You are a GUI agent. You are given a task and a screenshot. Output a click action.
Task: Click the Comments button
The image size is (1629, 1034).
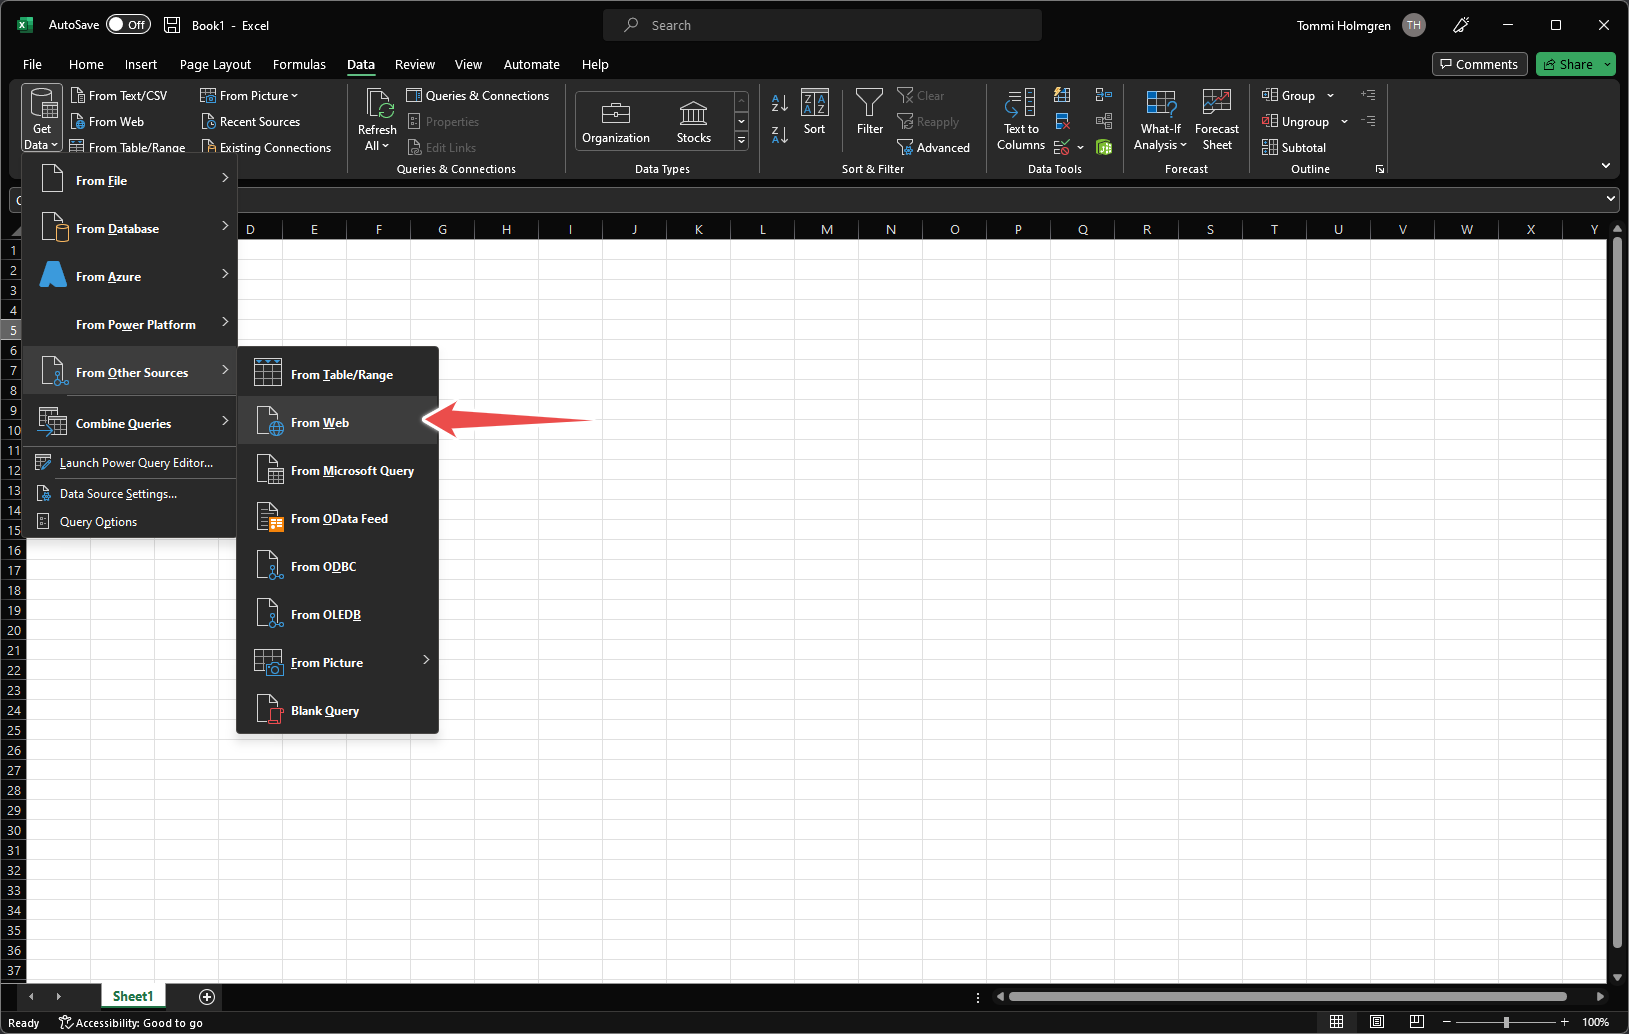click(1479, 64)
